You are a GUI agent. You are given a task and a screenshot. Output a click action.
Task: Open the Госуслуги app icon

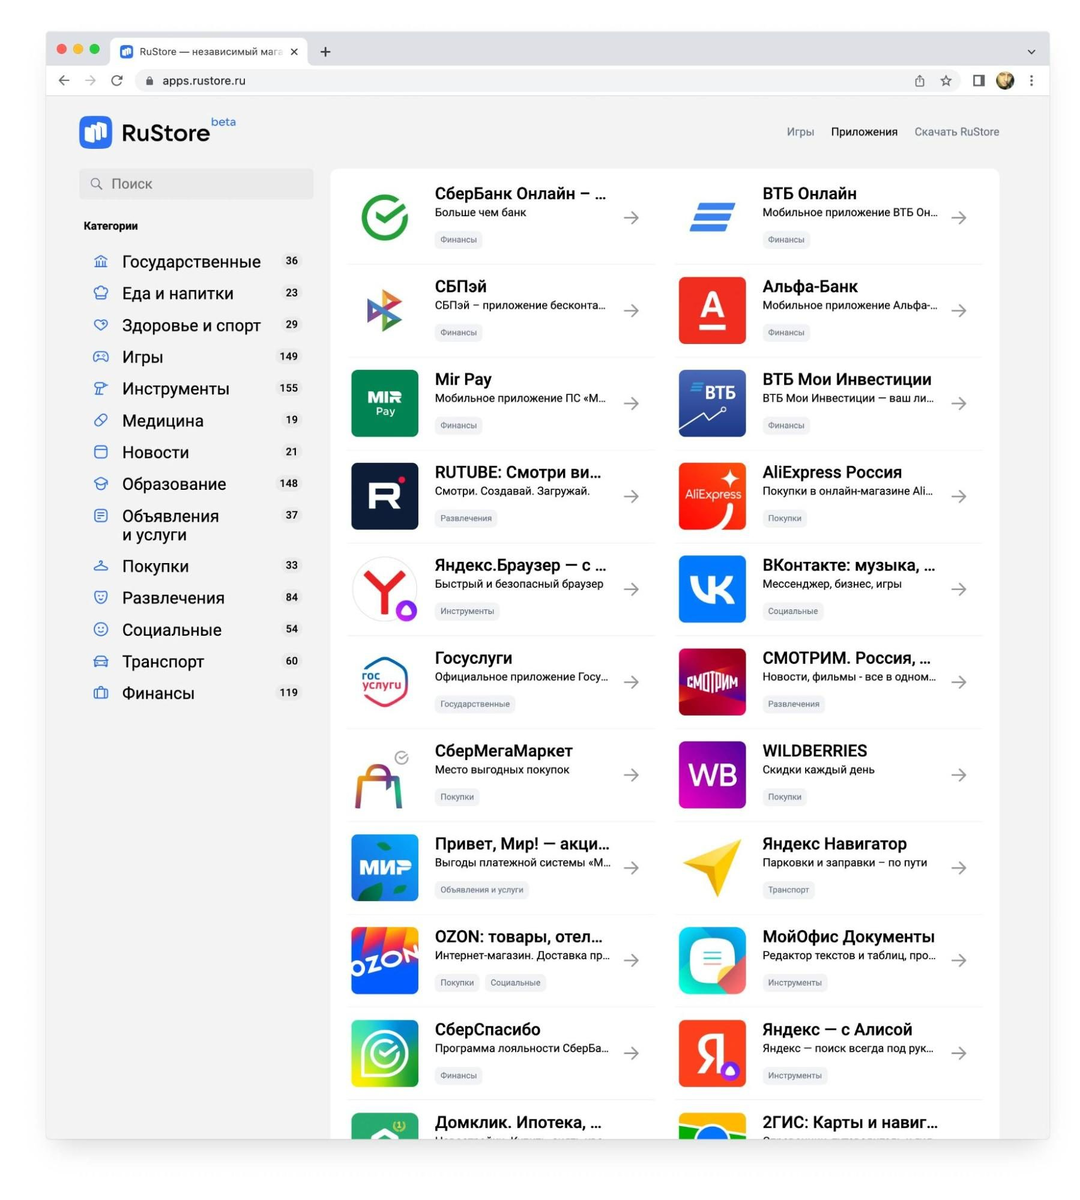(x=384, y=682)
